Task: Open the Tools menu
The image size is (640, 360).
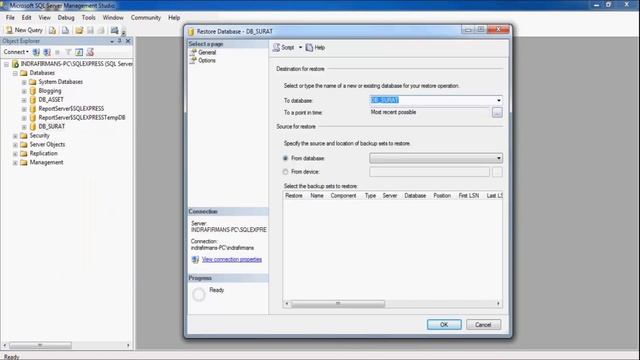Action: tap(88, 18)
